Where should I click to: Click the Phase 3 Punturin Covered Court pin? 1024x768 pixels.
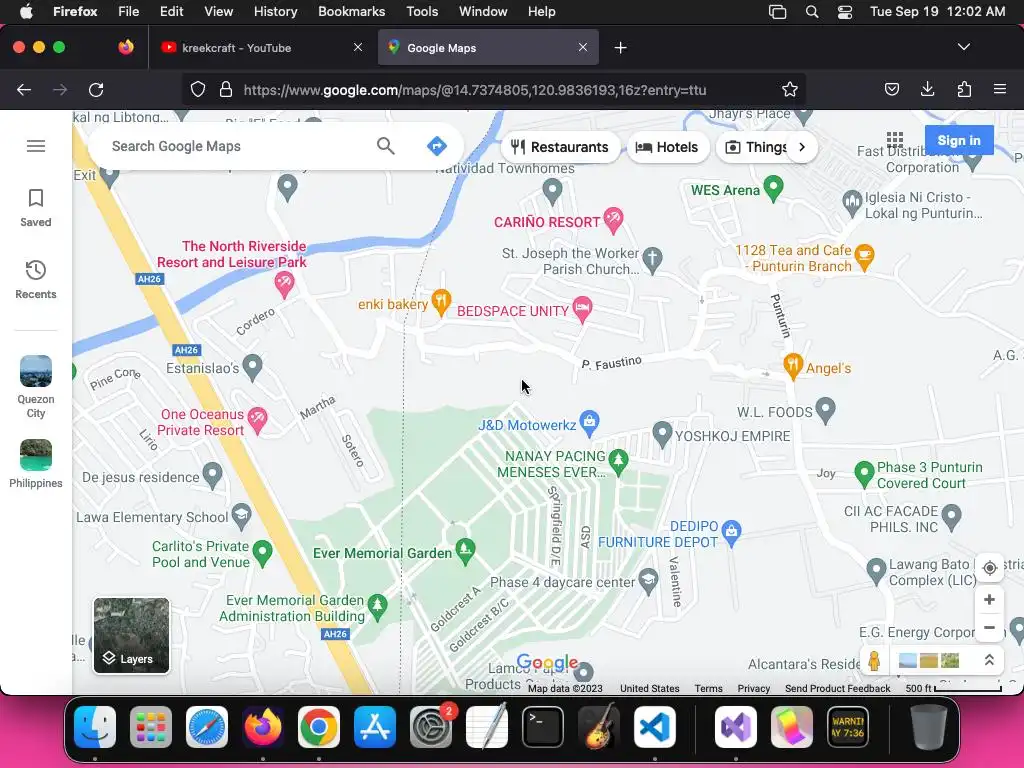(x=864, y=474)
